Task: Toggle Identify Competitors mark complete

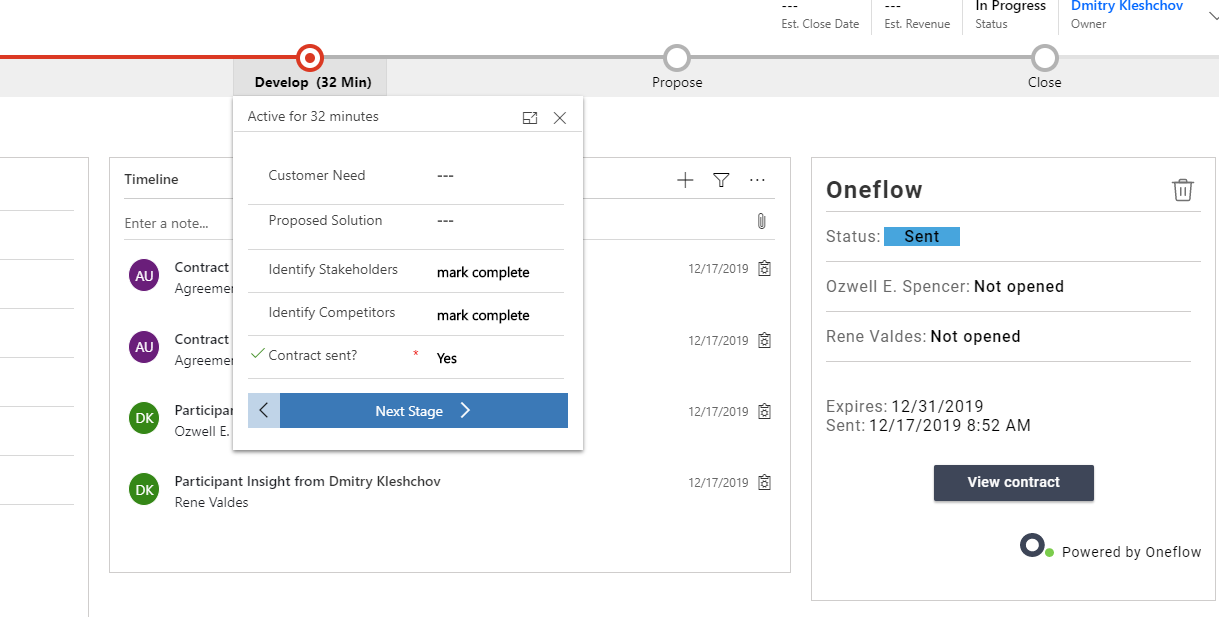Action: 483,315
